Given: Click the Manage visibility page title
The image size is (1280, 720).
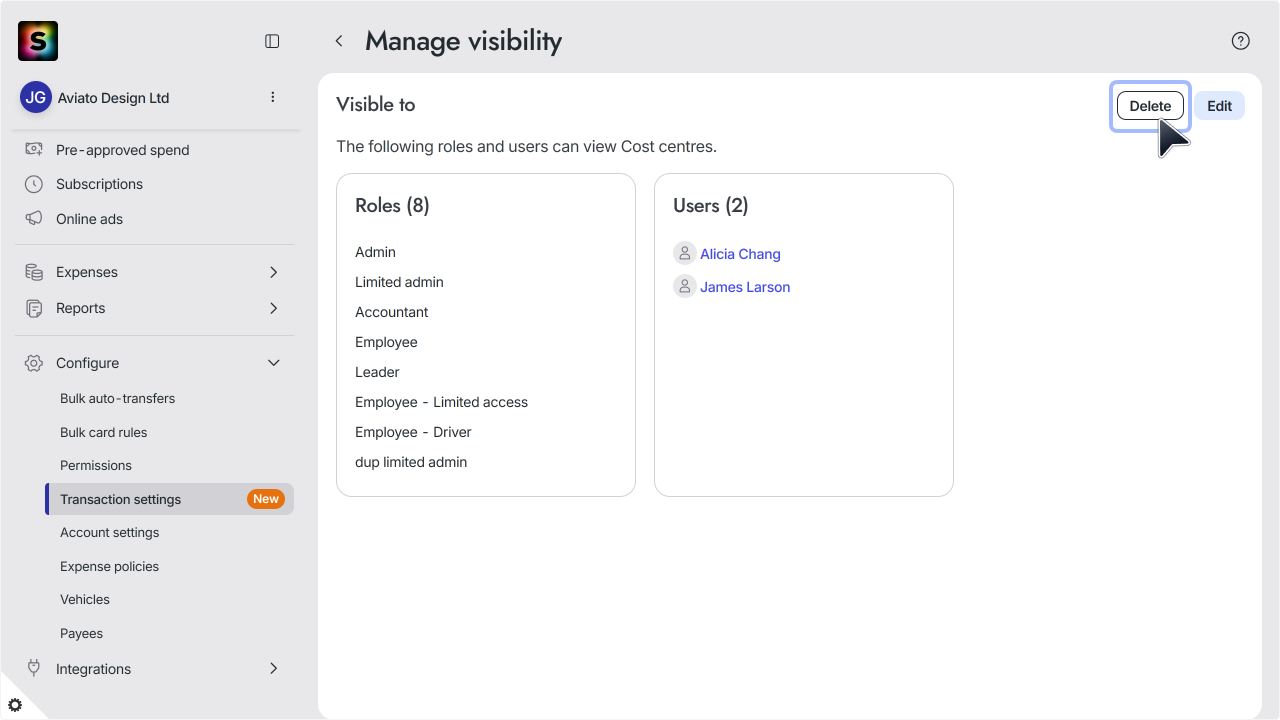Looking at the screenshot, I should click(463, 41).
